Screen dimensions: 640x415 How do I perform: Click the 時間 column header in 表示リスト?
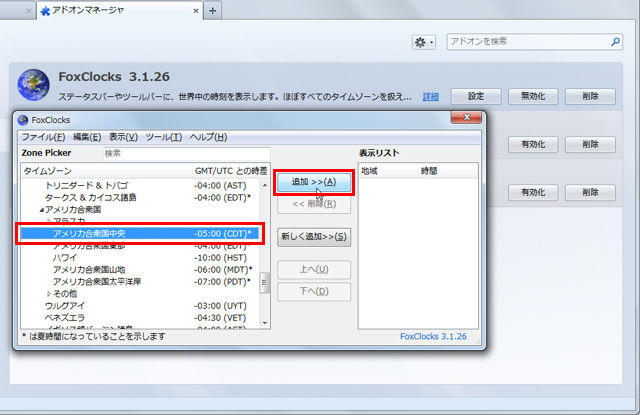(x=448, y=171)
